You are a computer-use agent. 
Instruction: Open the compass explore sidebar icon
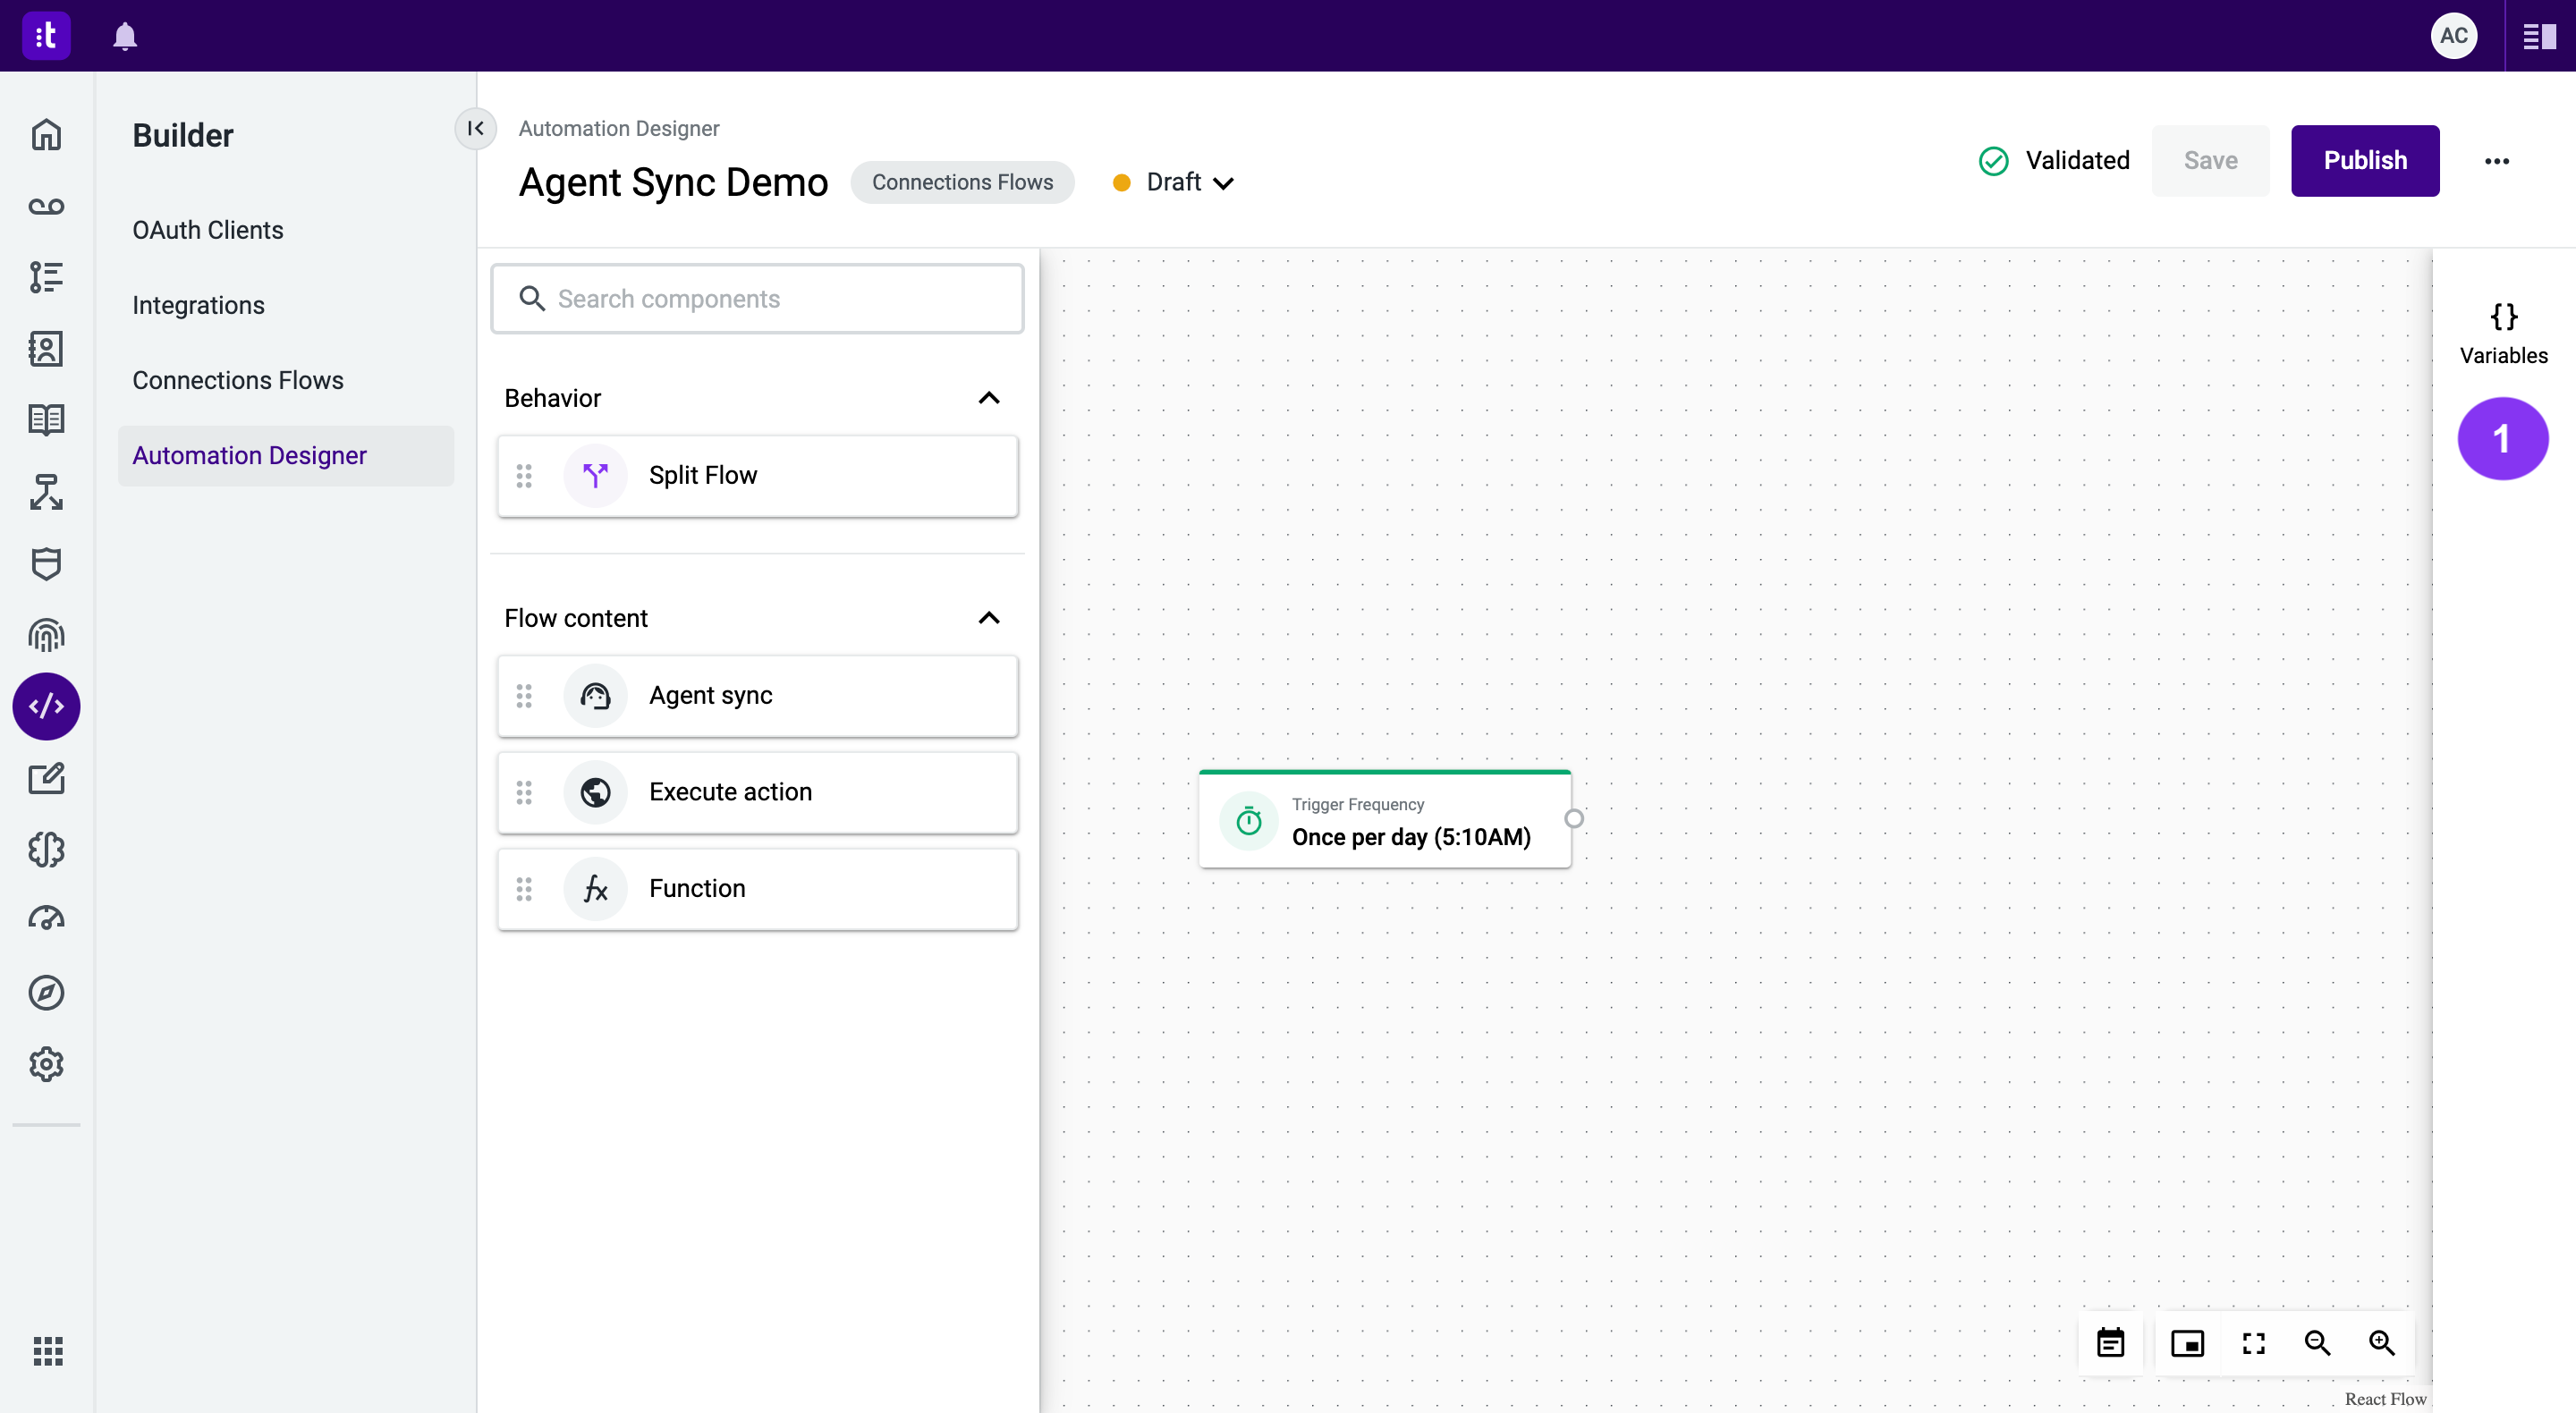pos(46,993)
